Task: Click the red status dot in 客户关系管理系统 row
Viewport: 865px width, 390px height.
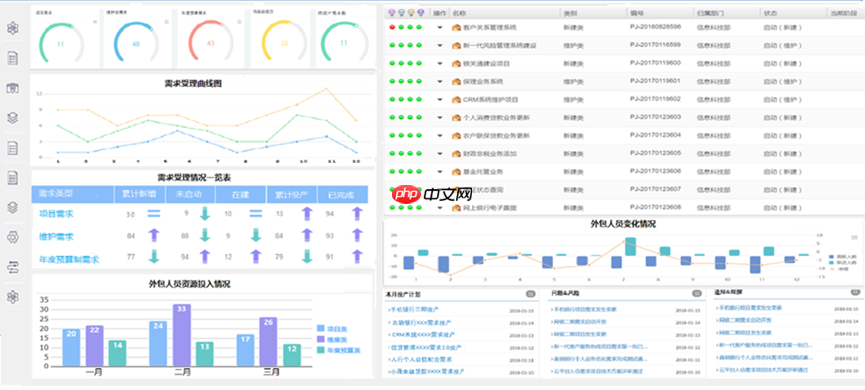Action: [392, 27]
